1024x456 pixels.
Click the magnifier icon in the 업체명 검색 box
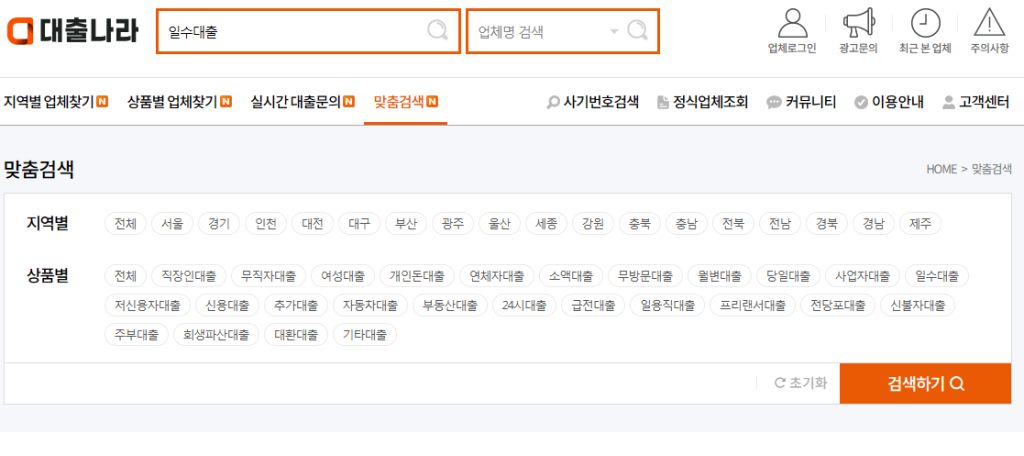[x=637, y=31]
